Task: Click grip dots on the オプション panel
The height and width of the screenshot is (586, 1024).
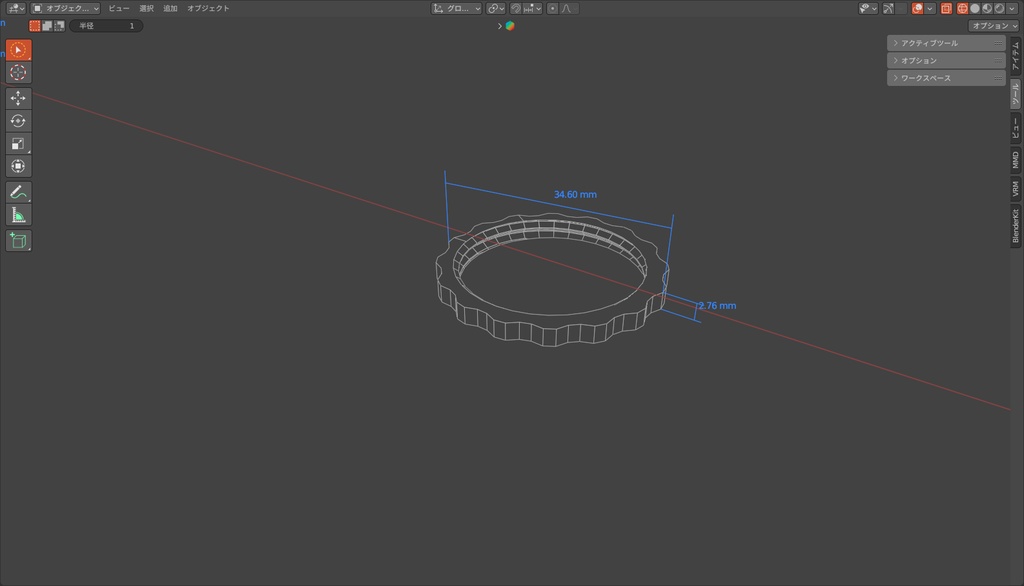Action: point(997,60)
